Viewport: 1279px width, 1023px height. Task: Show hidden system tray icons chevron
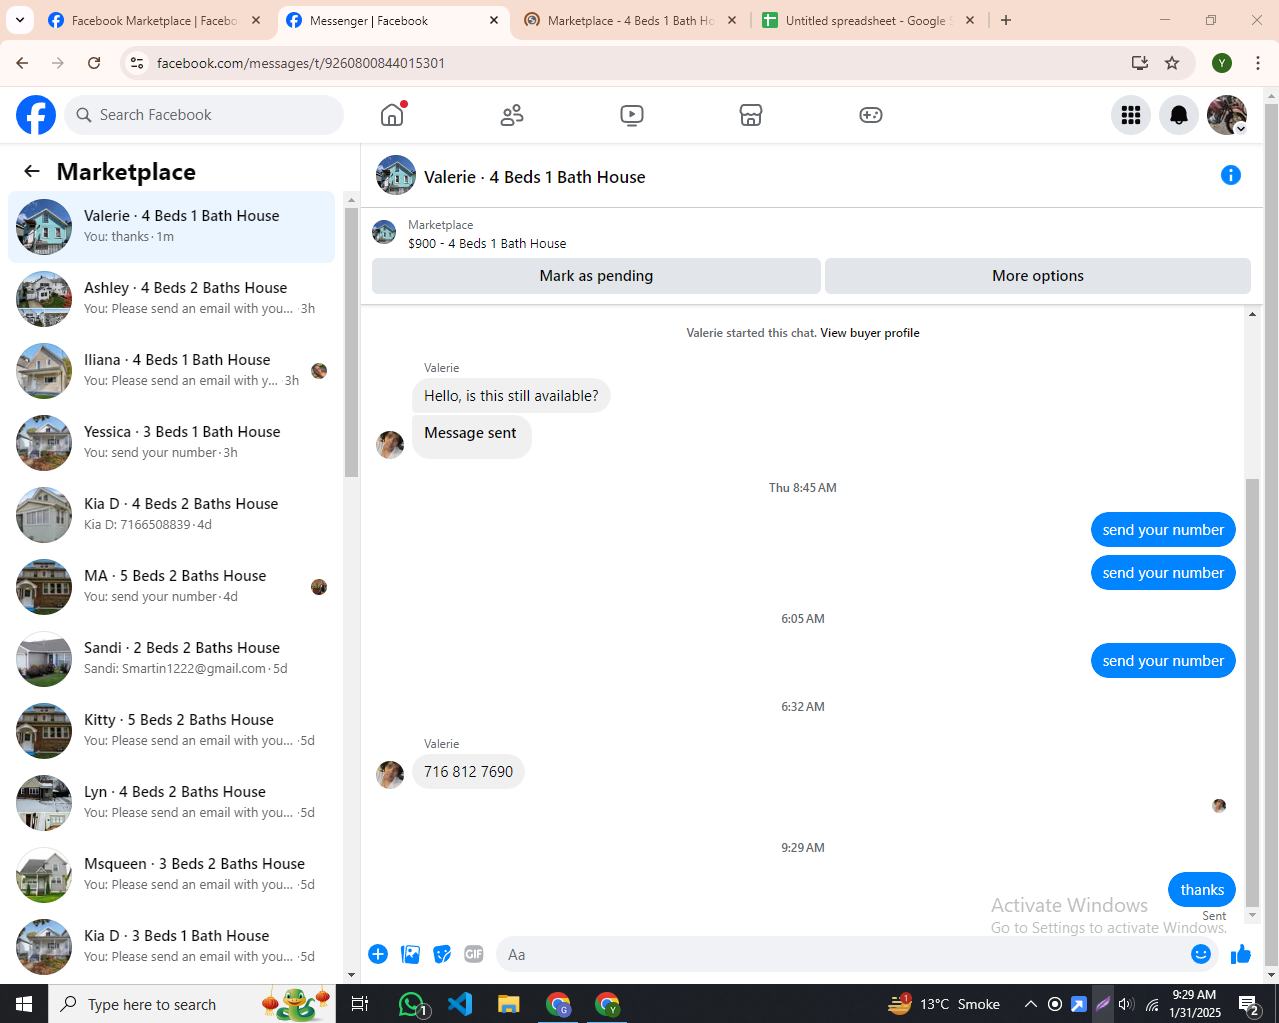[1030, 1004]
